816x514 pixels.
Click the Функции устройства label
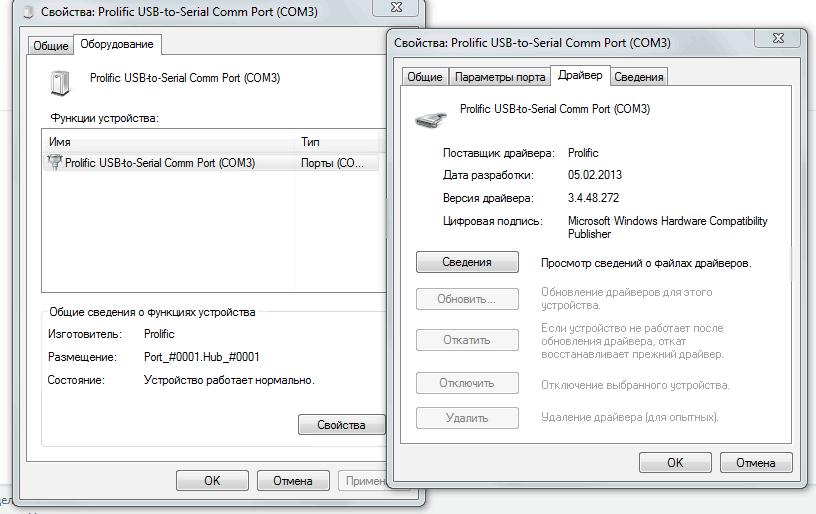click(105, 118)
